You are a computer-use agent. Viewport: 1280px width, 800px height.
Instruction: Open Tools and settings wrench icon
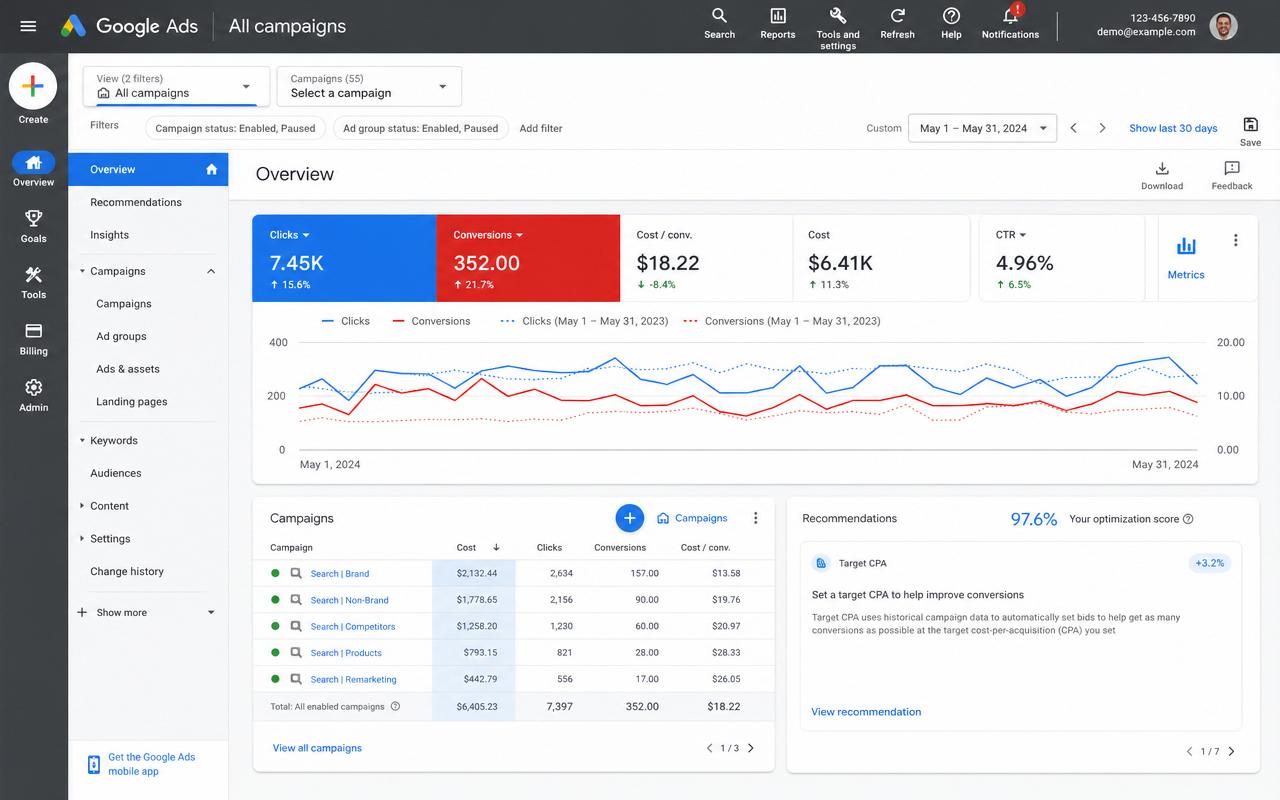pos(838,16)
